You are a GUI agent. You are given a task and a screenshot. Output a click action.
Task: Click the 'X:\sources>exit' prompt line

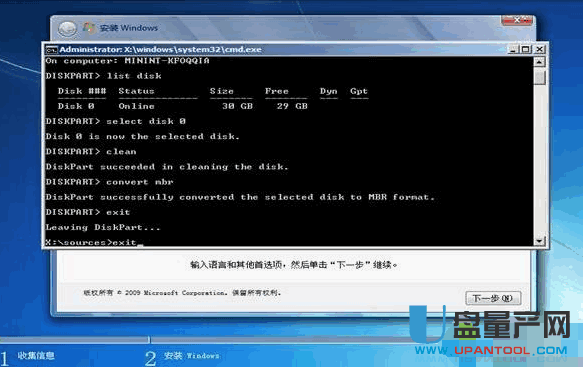point(94,242)
